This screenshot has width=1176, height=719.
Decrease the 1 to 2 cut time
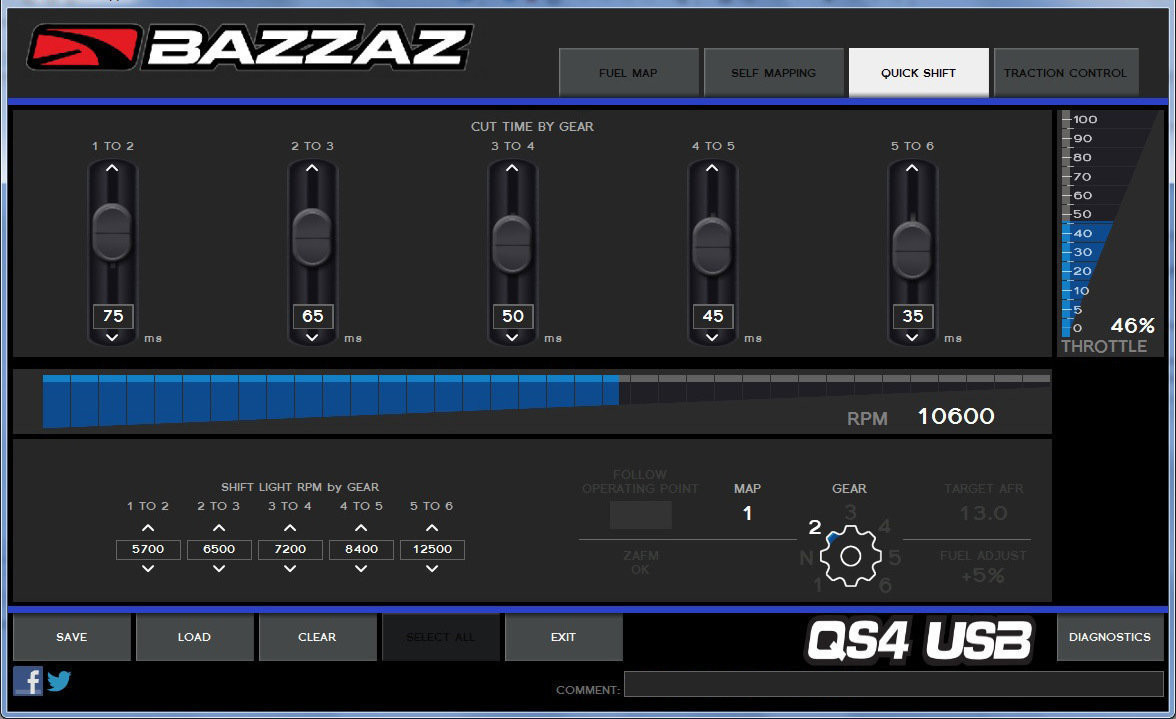click(112, 337)
